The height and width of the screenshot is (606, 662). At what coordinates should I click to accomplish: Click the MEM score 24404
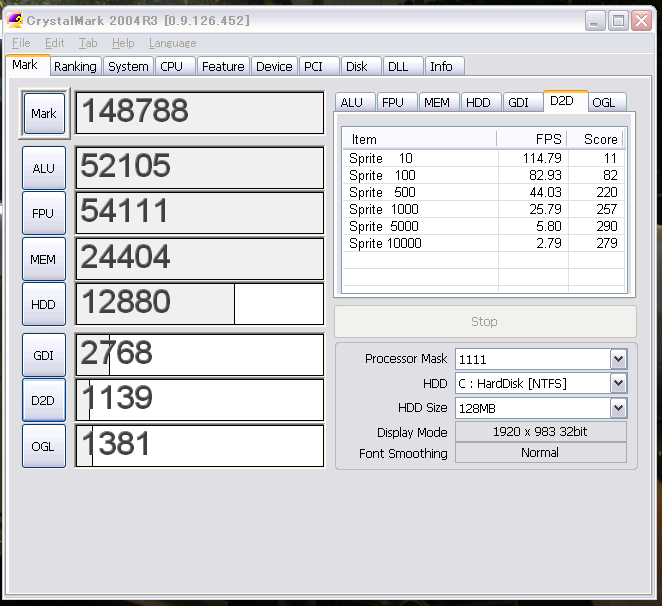(x=200, y=258)
